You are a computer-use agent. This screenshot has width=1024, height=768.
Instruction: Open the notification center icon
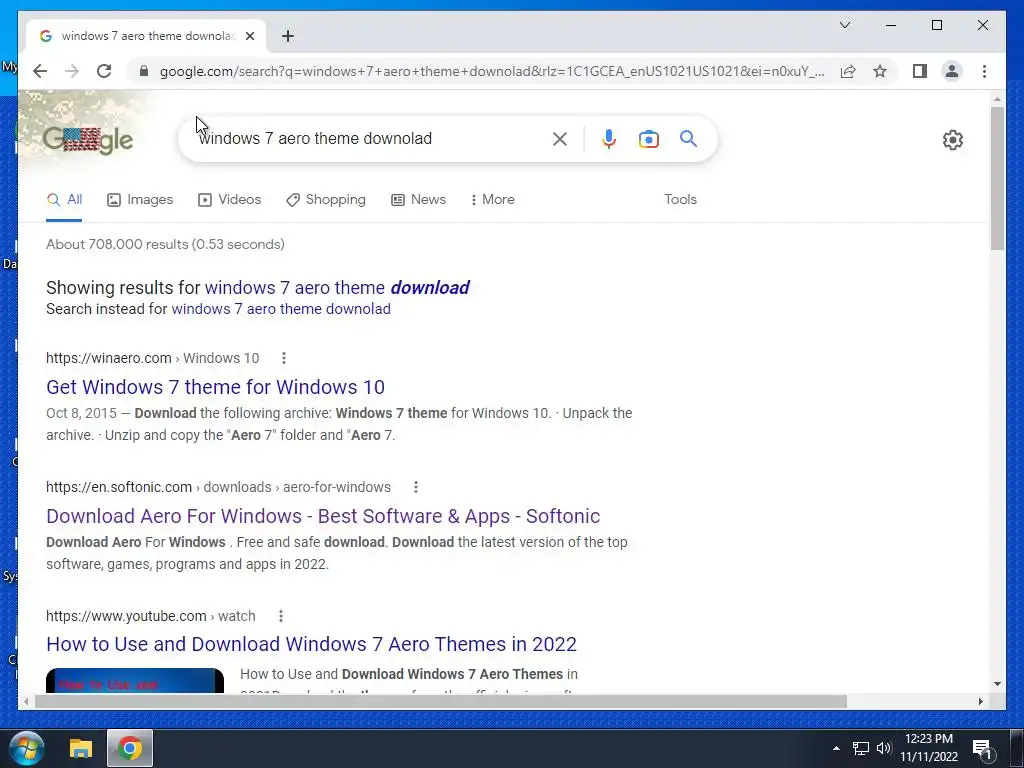(x=982, y=748)
